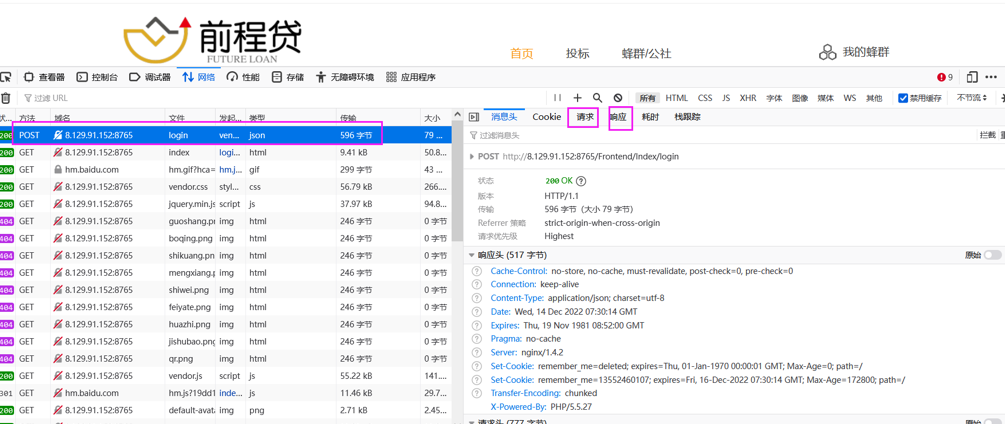The width and height of the screenshot is (1005, 424).
Task: Expand the POST login URL row
Action: 472,156
